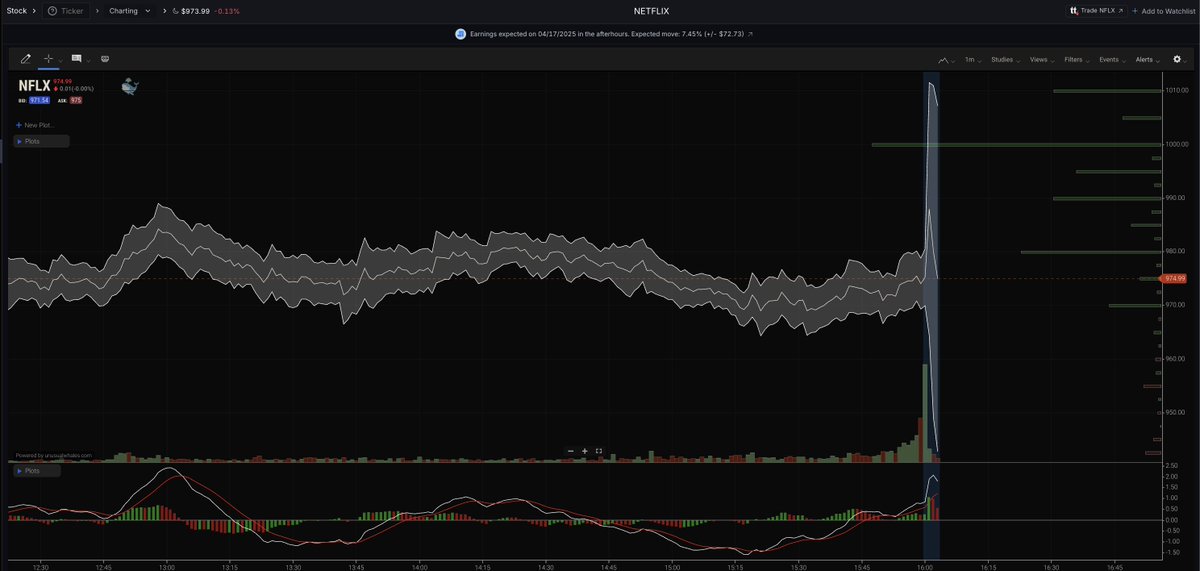The image size is (1200, 571).
Task: Expand the annotation tool dropdown arrow
Action: pos(89,60)
